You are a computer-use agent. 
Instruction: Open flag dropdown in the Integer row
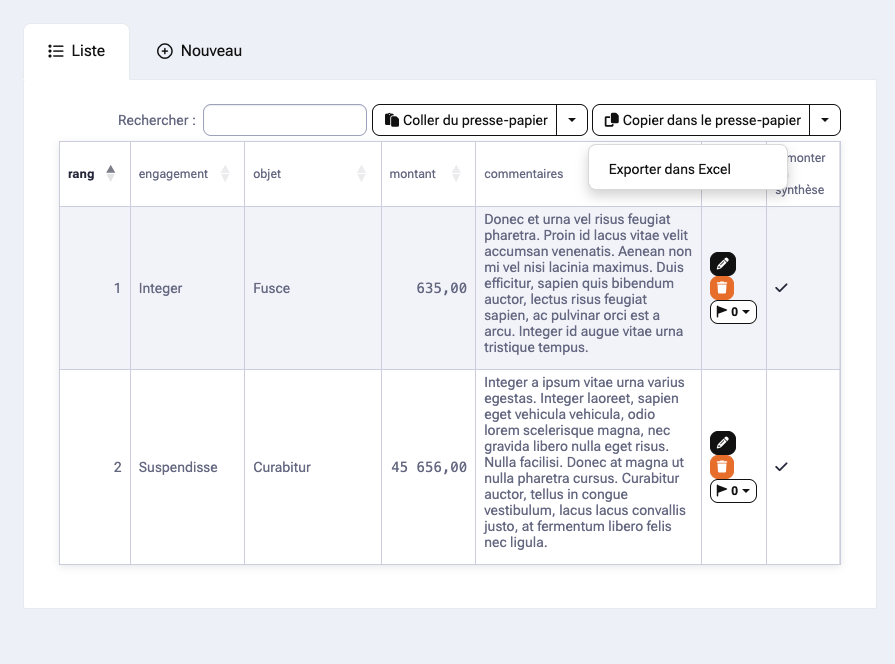733,312
